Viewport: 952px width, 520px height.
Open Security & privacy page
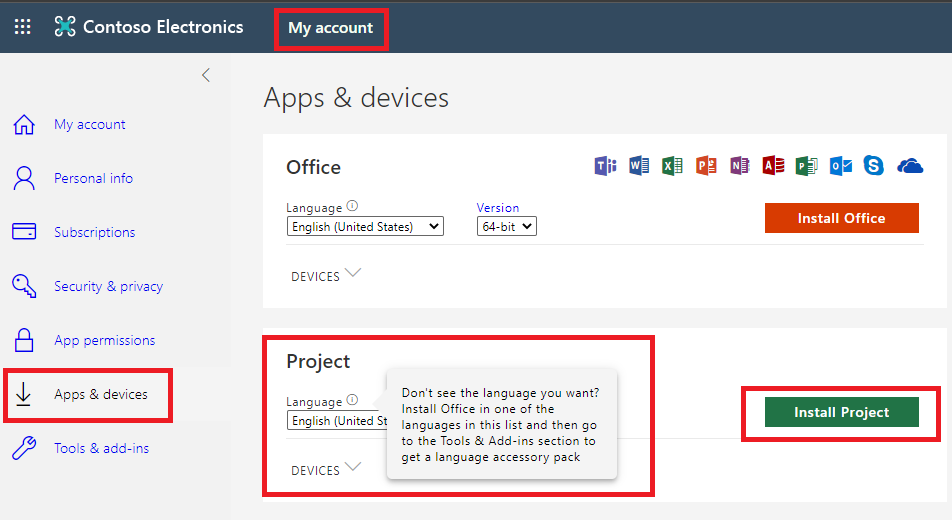click(x=109, y=286)
